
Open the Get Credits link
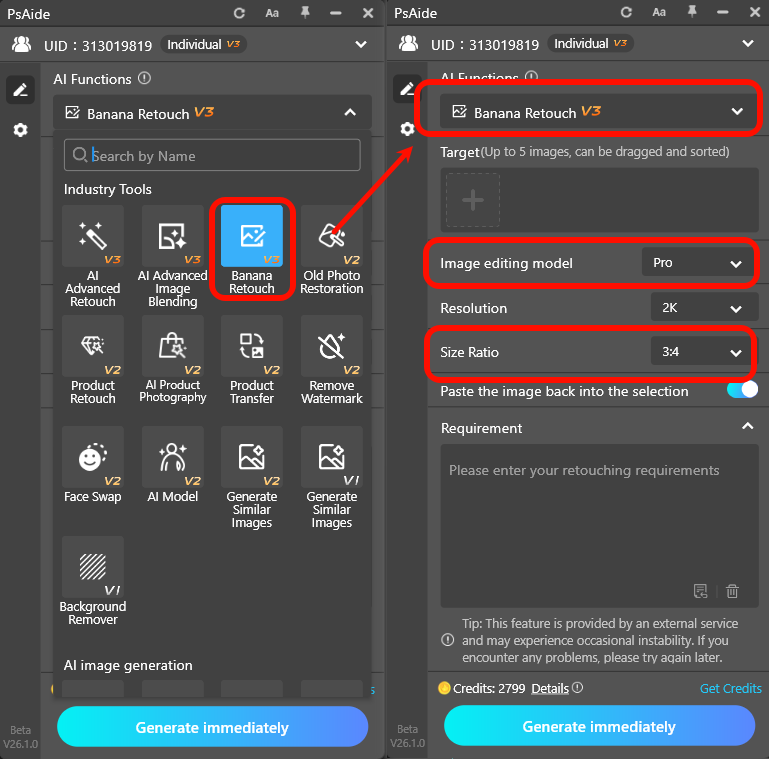(730, 688)
